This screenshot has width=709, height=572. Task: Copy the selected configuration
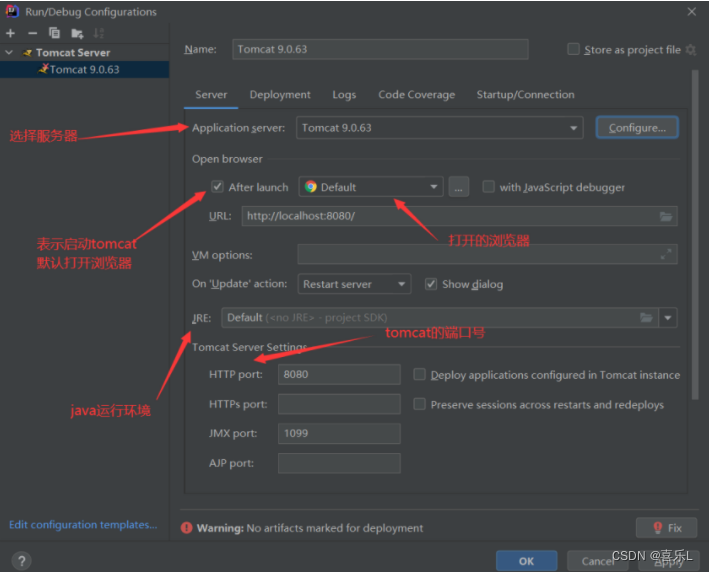coord(54,33)
